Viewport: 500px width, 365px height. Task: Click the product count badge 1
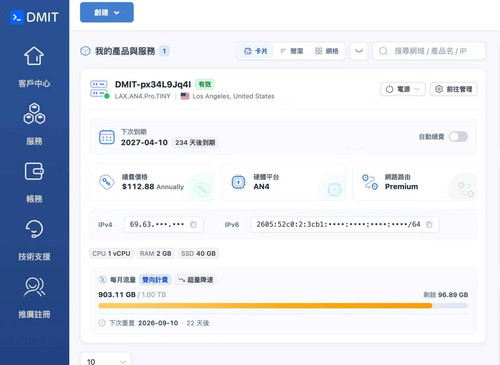tap(164, 51)
